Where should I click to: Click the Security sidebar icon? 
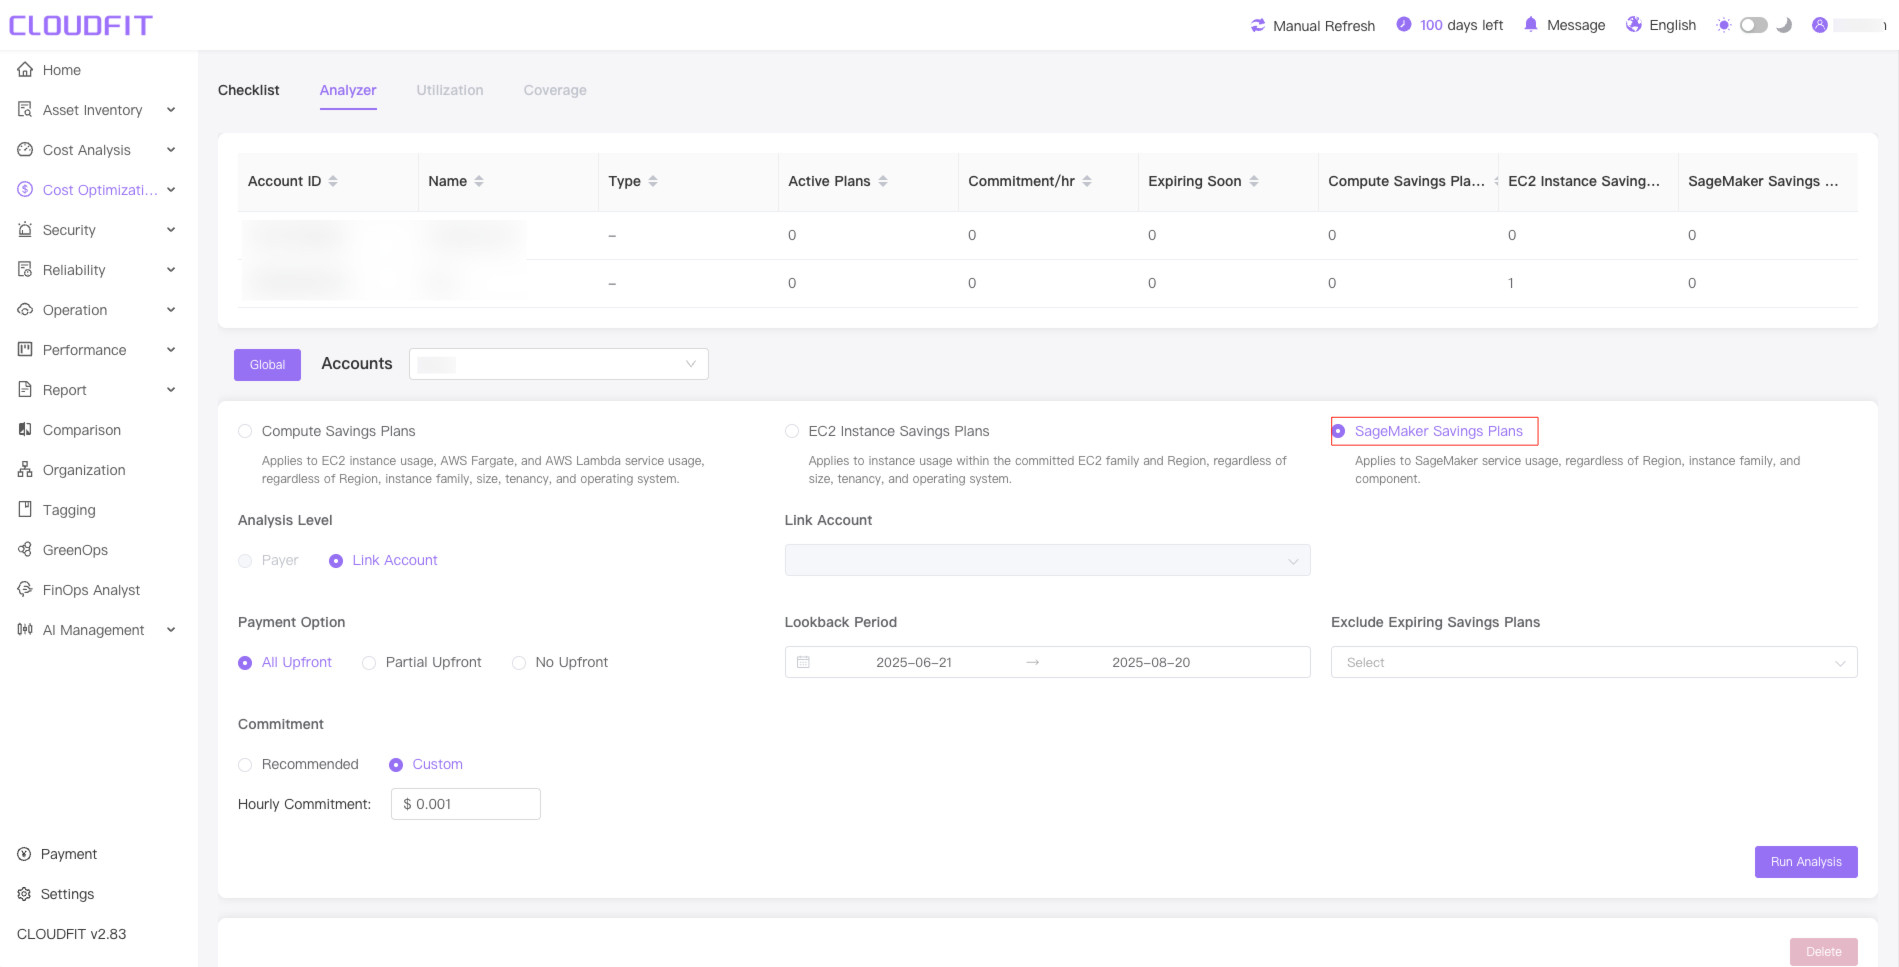click(x=25, y=230)
